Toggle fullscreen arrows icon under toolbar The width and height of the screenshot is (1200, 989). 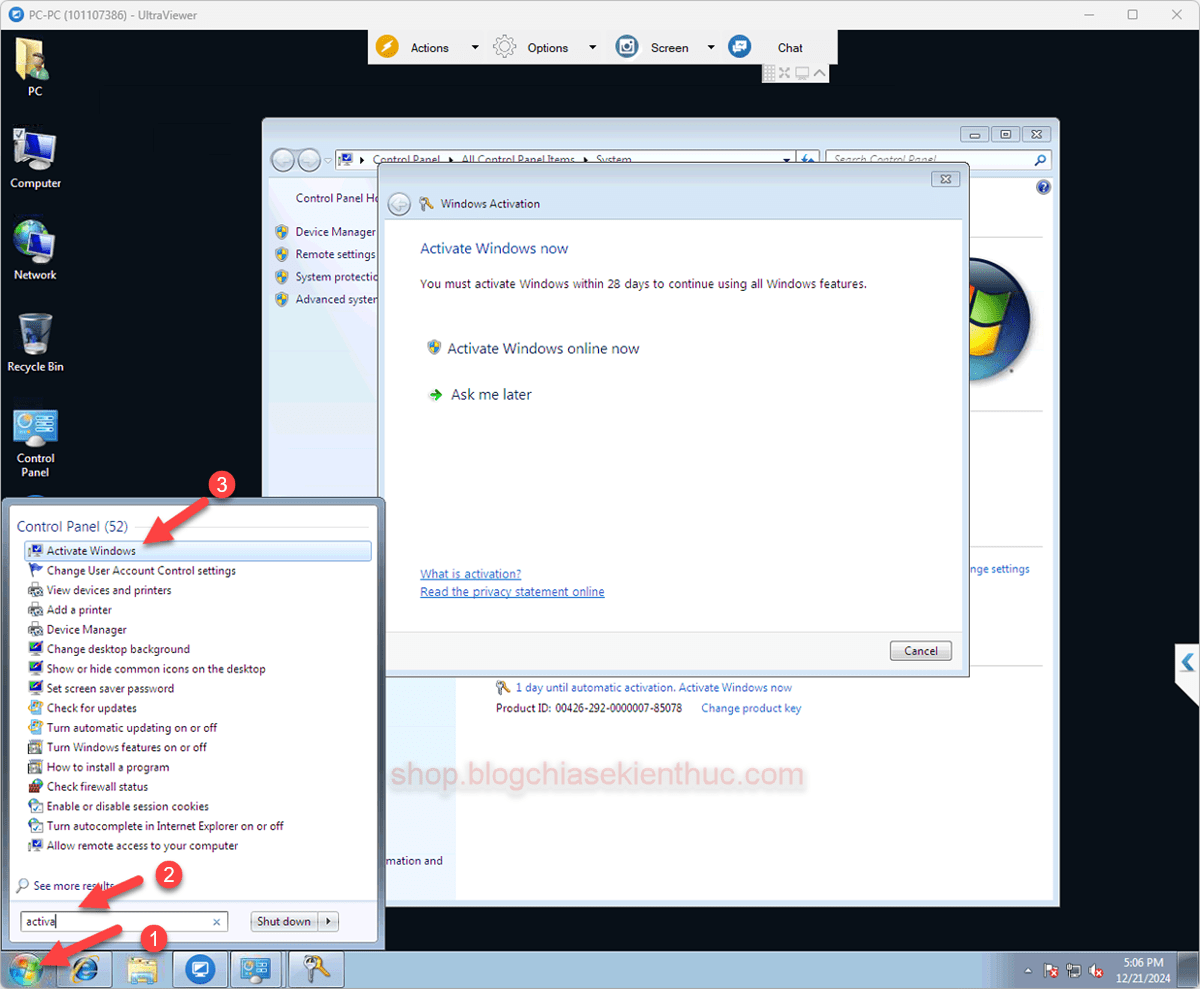[785, 73]
